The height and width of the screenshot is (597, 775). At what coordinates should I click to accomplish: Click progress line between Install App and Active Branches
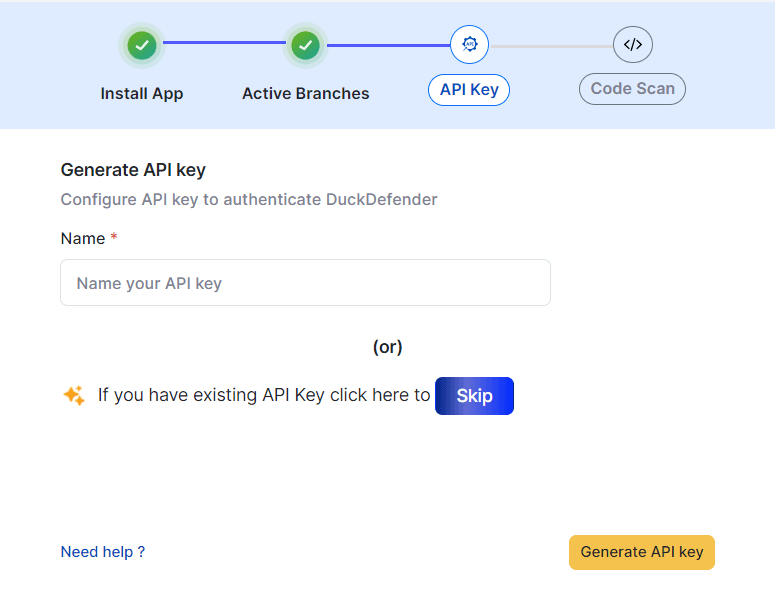click(223, 43)
